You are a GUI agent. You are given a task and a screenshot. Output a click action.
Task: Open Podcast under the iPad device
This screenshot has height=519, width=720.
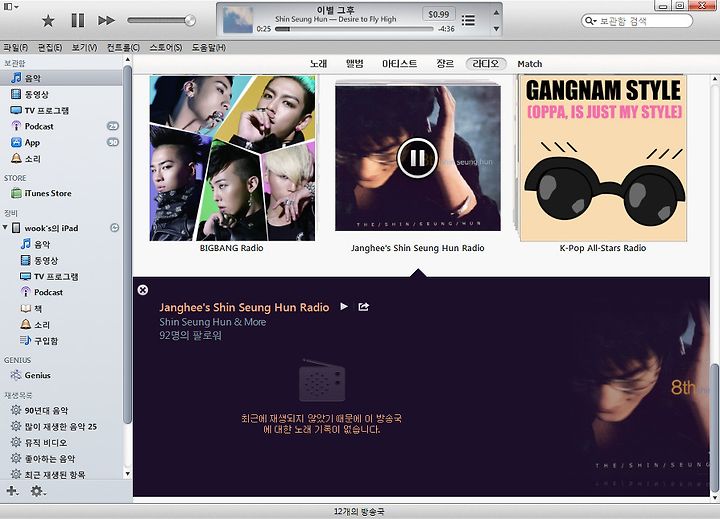click(x=61, y=292)
